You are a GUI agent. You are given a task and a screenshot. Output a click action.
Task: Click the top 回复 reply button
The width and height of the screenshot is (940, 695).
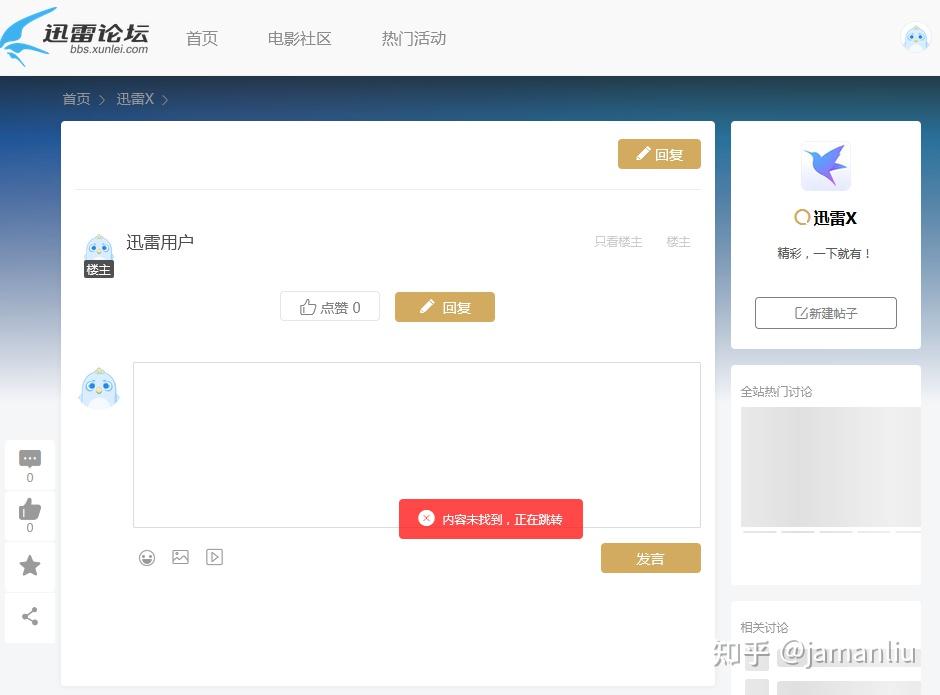[x=658, y=154]
